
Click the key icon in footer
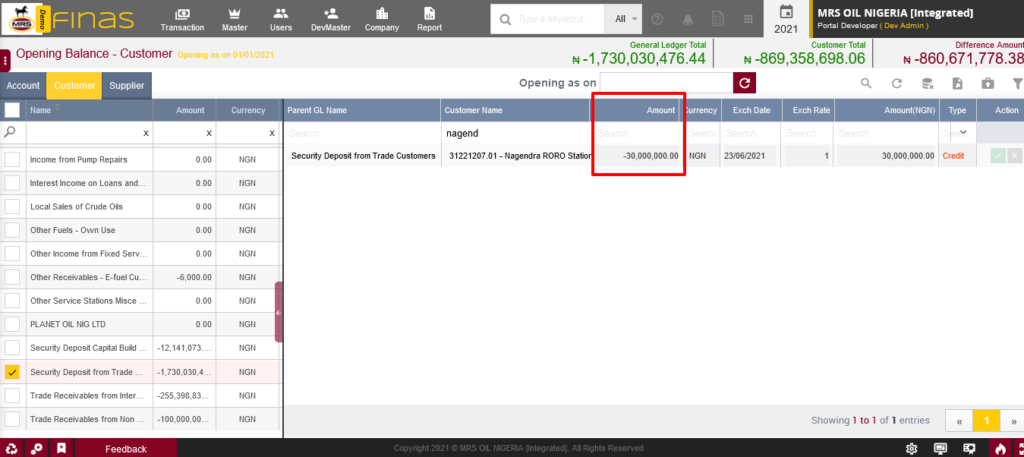pos(37,449)
